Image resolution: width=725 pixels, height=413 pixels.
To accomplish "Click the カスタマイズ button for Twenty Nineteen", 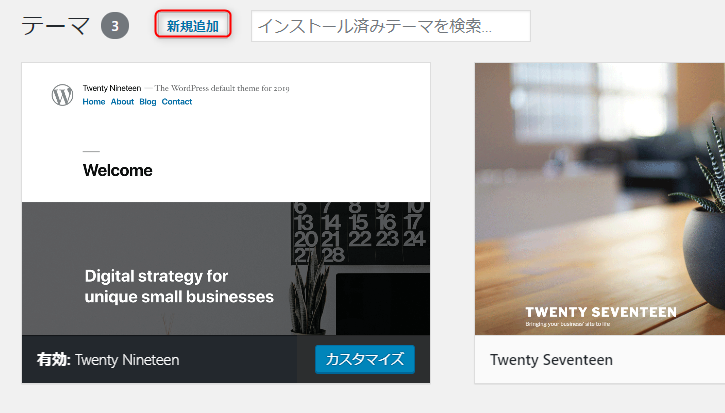I will tap(365, 359).
